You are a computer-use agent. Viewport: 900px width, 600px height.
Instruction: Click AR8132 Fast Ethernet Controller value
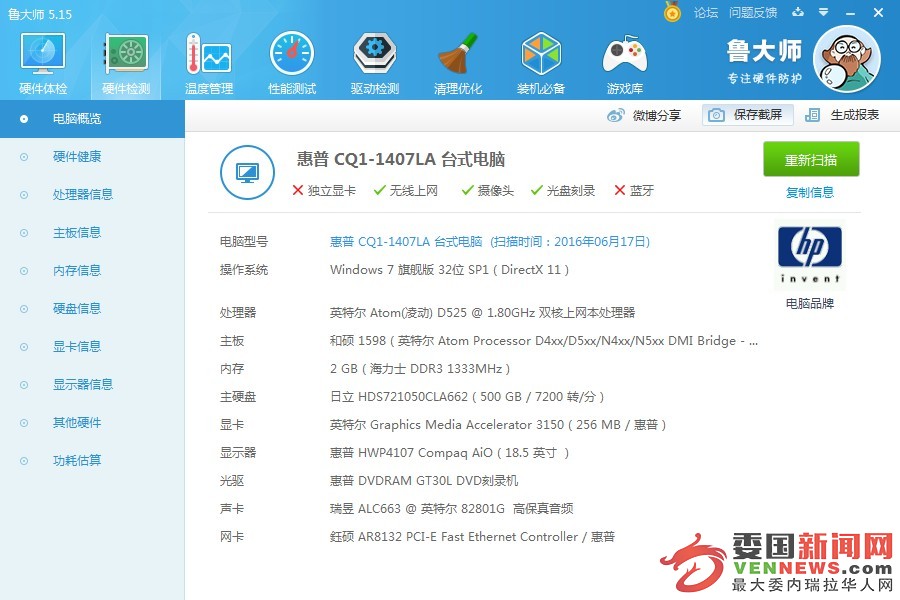pos(472,537)
